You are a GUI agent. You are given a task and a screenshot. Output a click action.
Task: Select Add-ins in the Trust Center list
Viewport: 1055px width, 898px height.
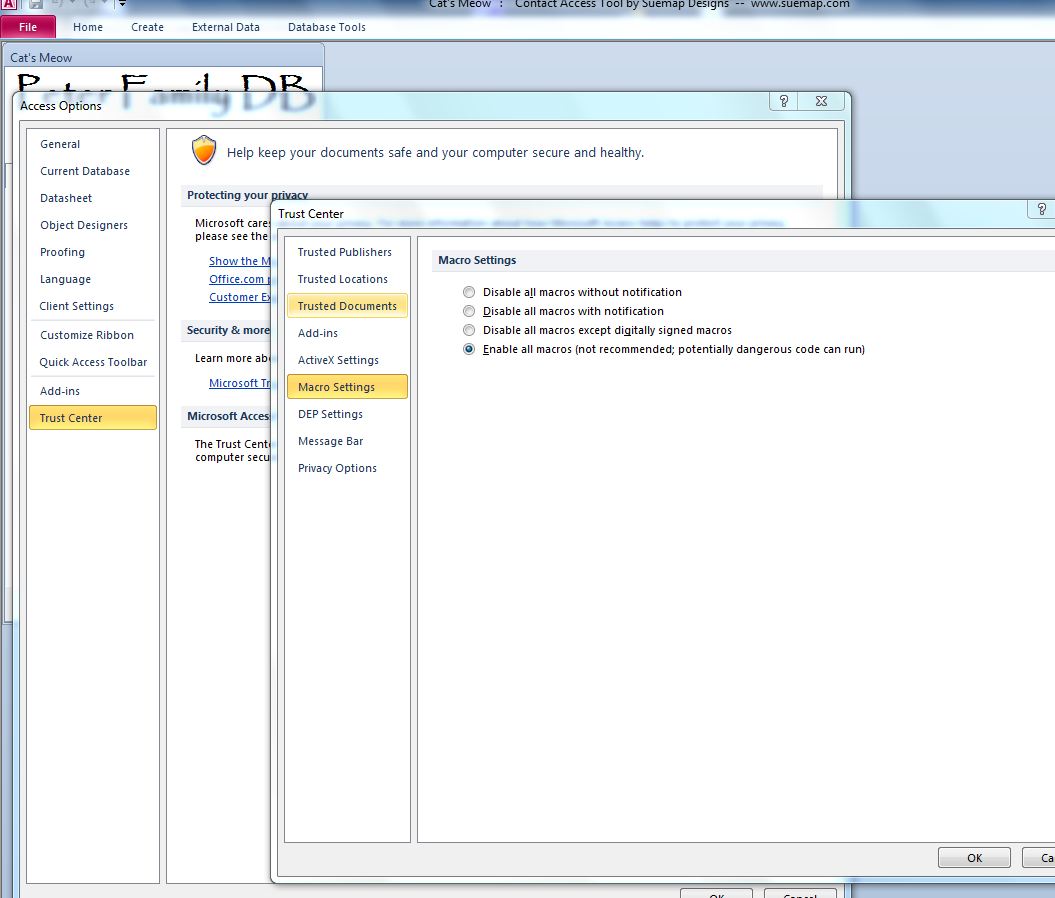(347, 333)
